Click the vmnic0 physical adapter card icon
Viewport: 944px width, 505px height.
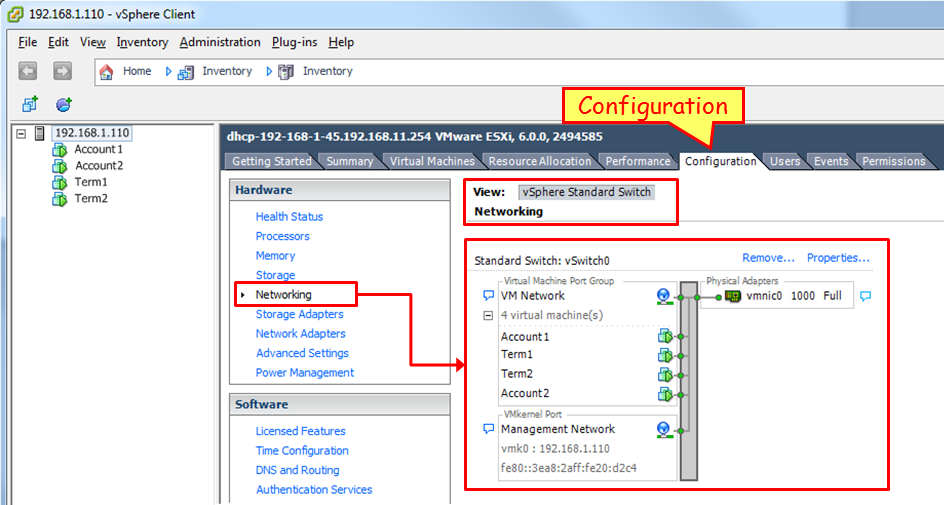click(x=733, y=296)
